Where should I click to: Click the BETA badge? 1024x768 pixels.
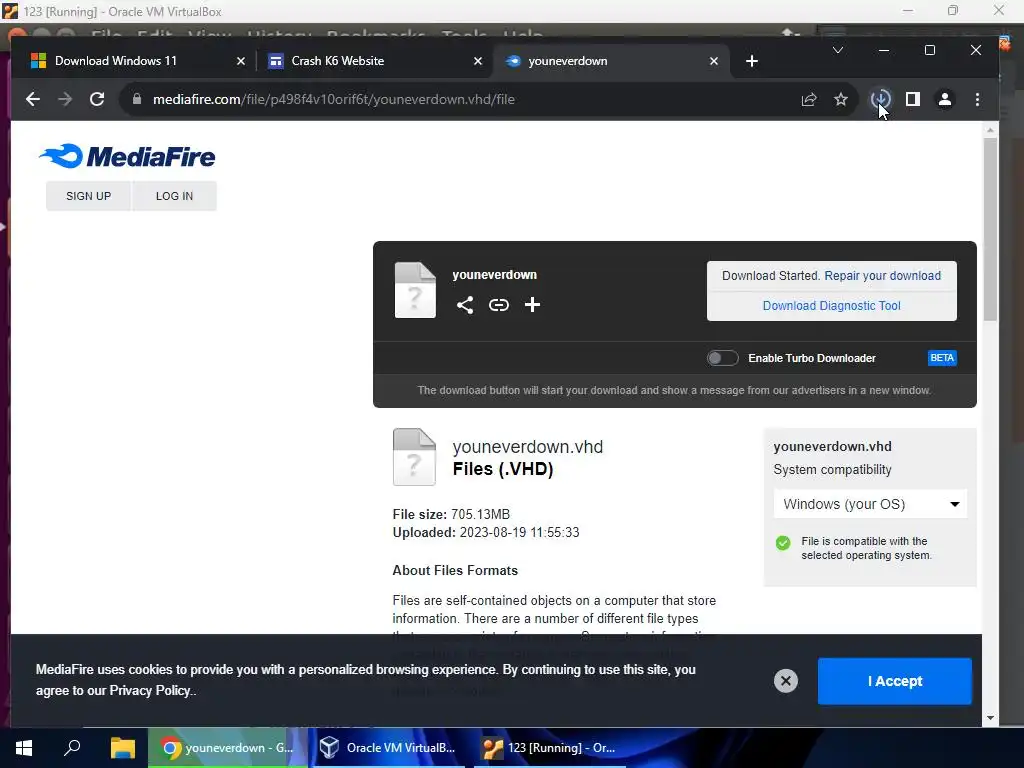click(942, 358)
